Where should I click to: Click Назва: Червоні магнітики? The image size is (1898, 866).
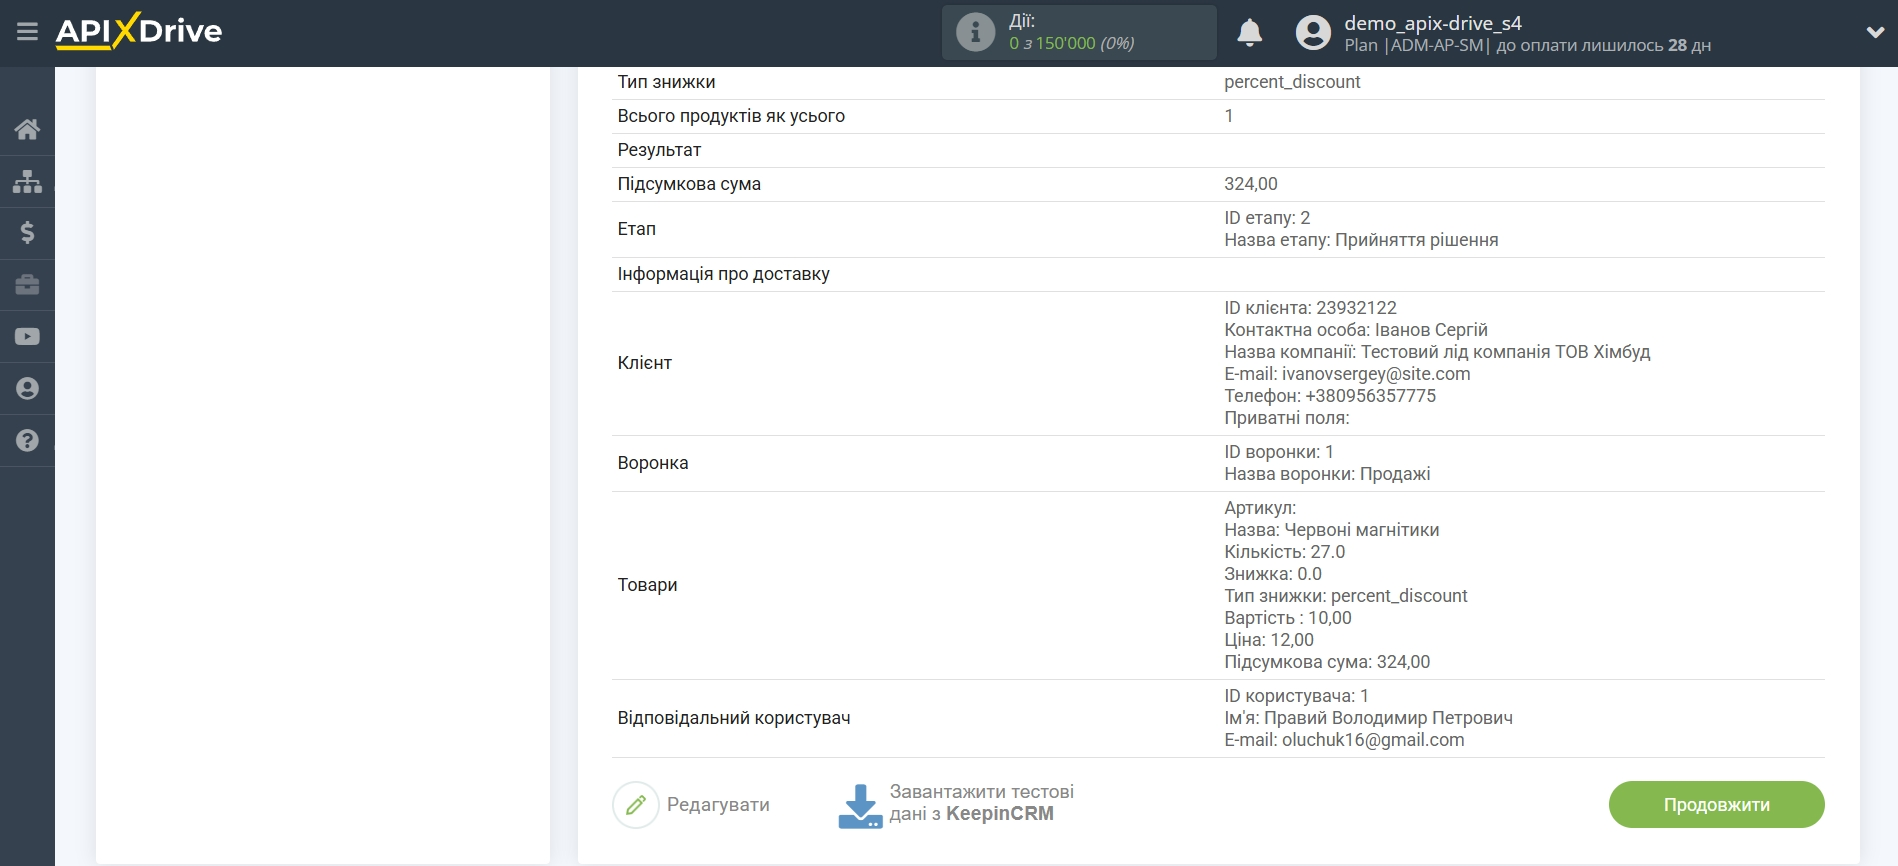(1332, 530)
